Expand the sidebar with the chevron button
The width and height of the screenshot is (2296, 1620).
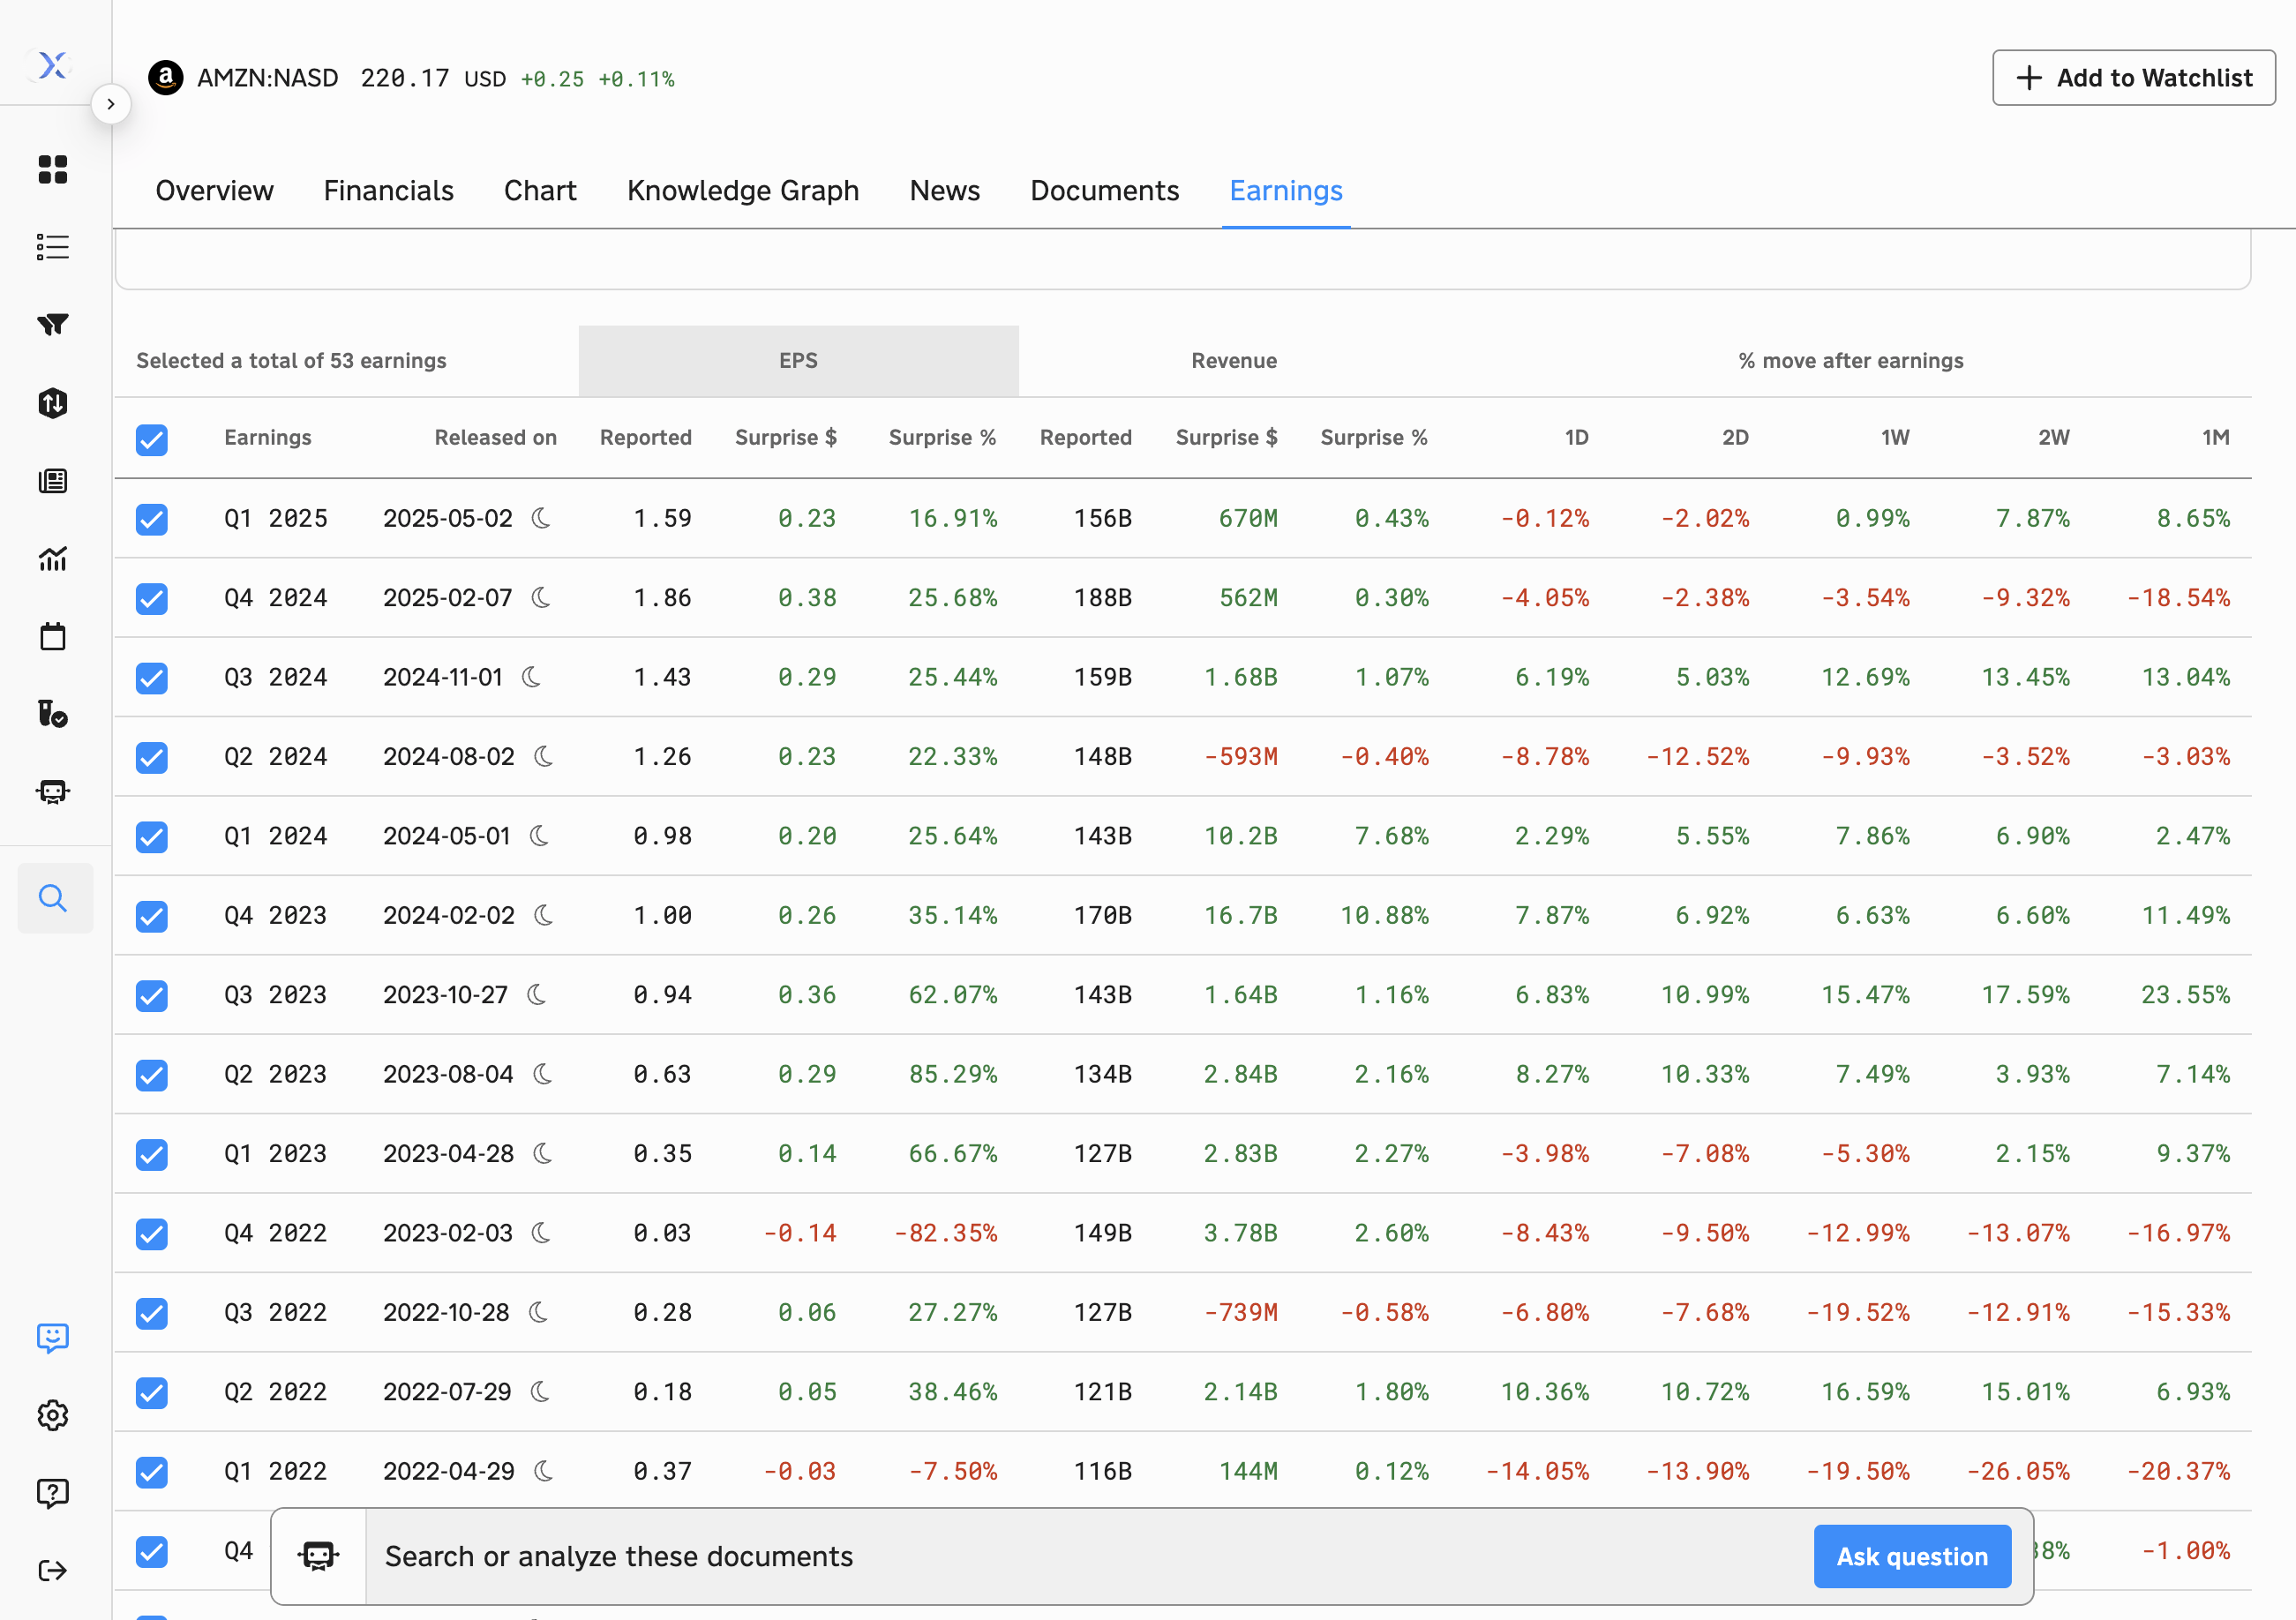(111, 104)
